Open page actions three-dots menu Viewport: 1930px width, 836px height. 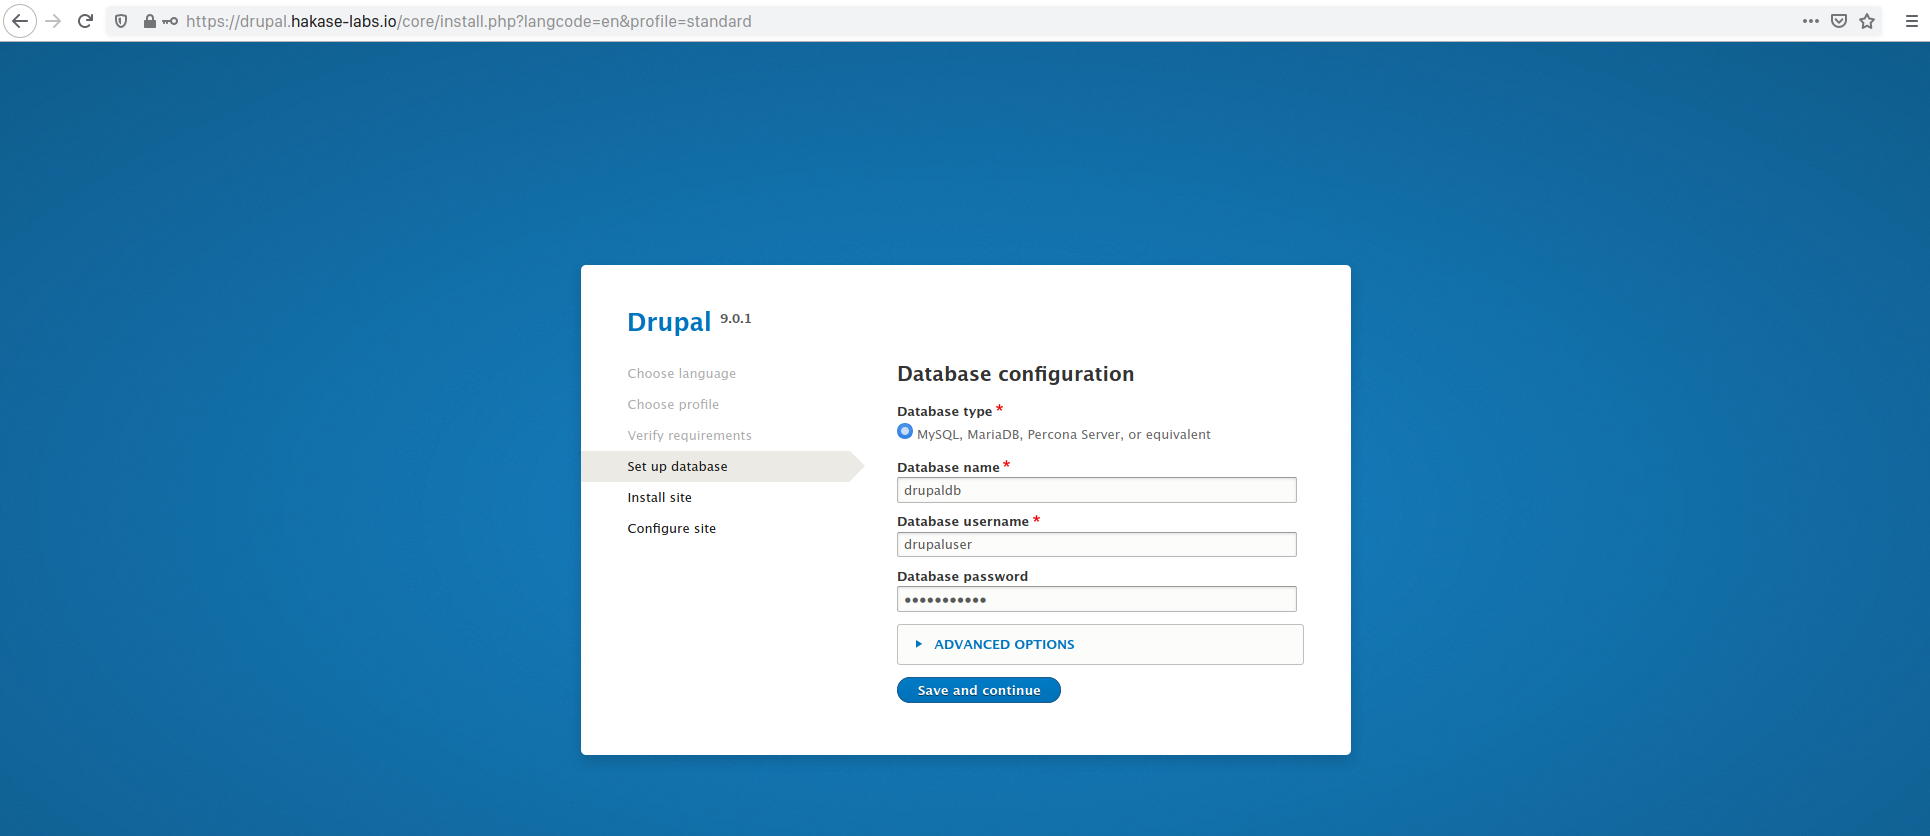pos(1811,21)
